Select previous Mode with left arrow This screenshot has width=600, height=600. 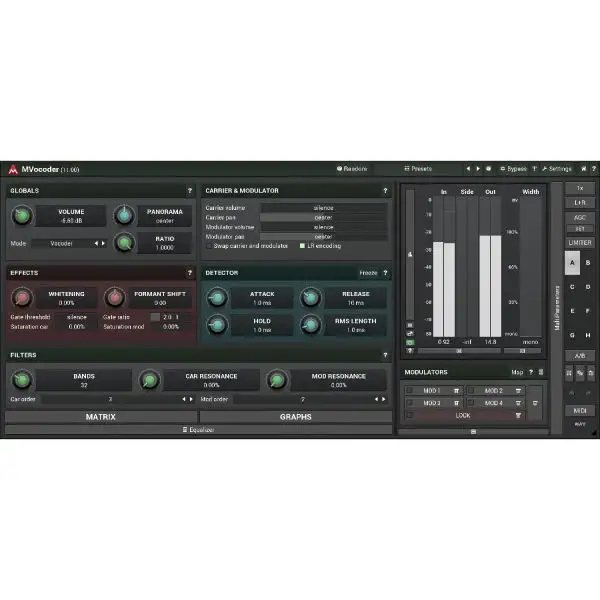point(96,243)
